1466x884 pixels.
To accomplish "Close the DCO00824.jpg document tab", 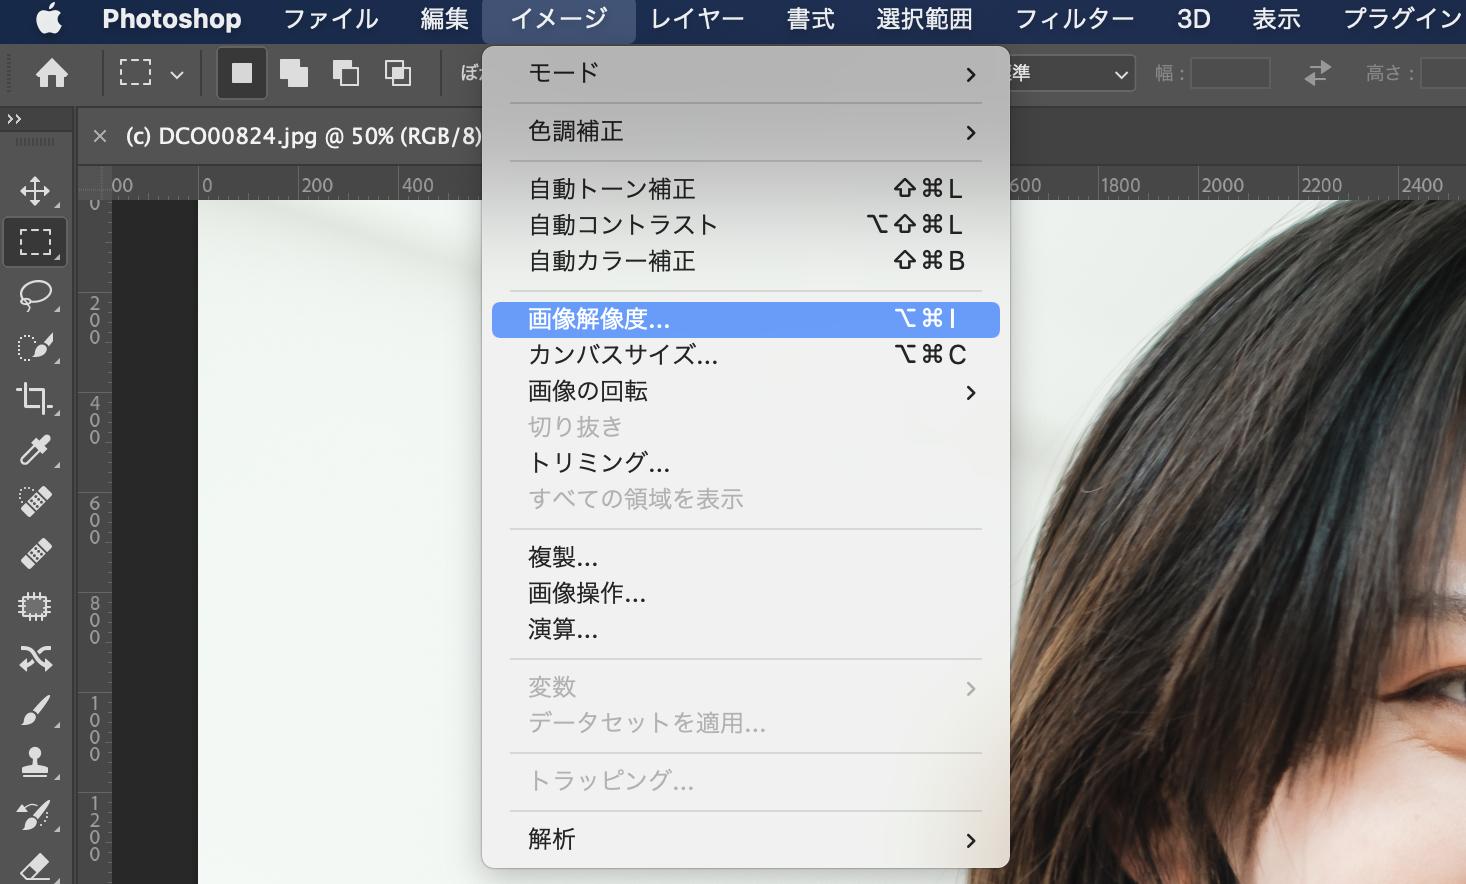I will point(99,136).
